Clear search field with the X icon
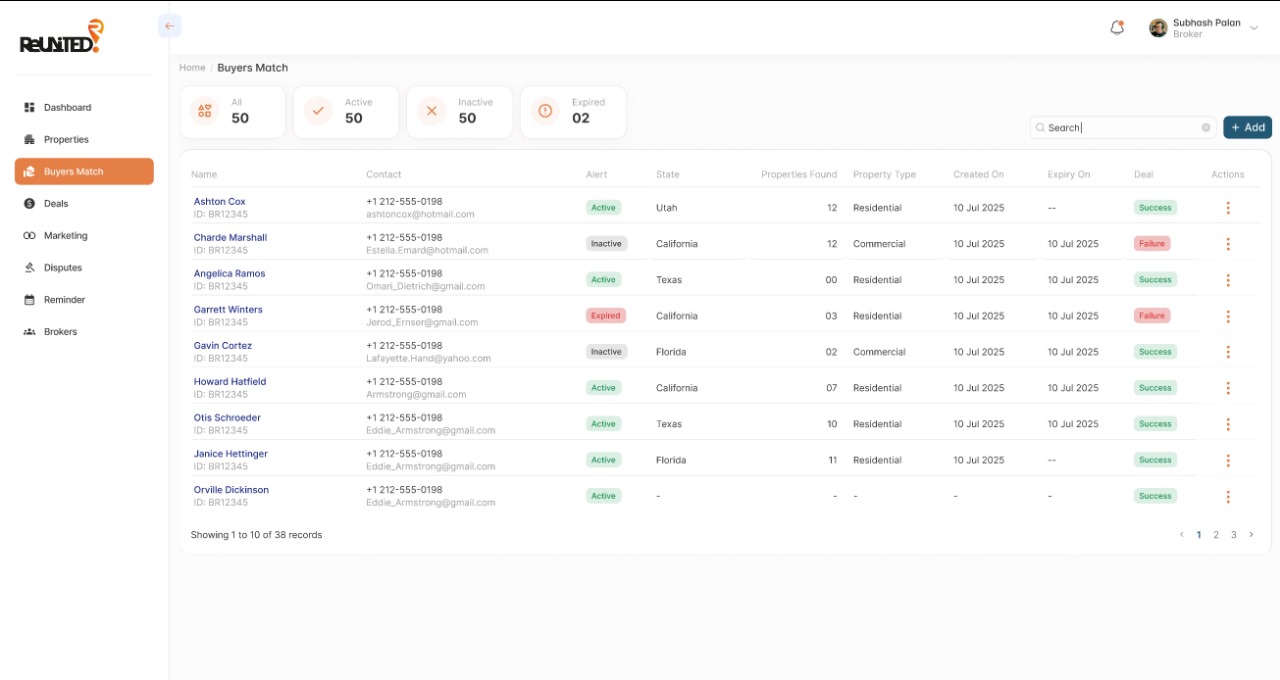This screenshot has height=680, width=1280. pyautogui.click(x=1206, y=128)
